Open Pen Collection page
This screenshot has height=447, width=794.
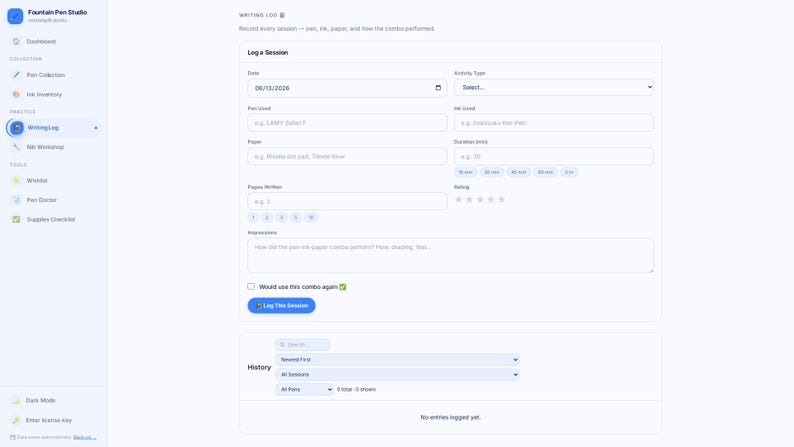pos(54,75)
